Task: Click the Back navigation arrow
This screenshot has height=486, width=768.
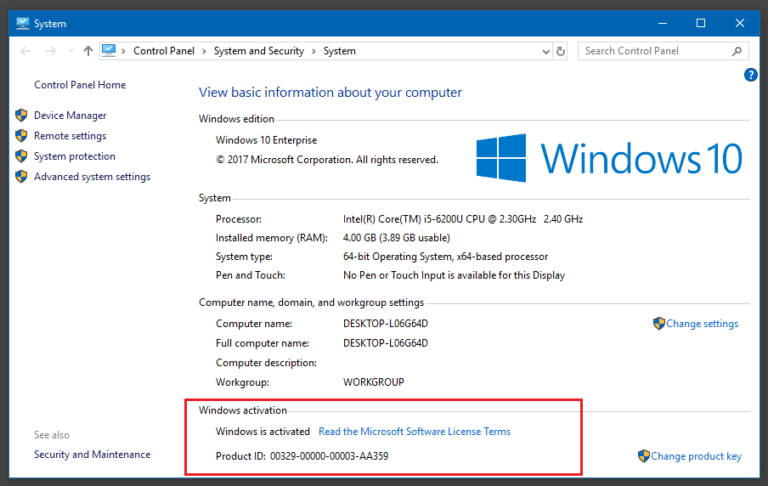Action: point(26,51)
